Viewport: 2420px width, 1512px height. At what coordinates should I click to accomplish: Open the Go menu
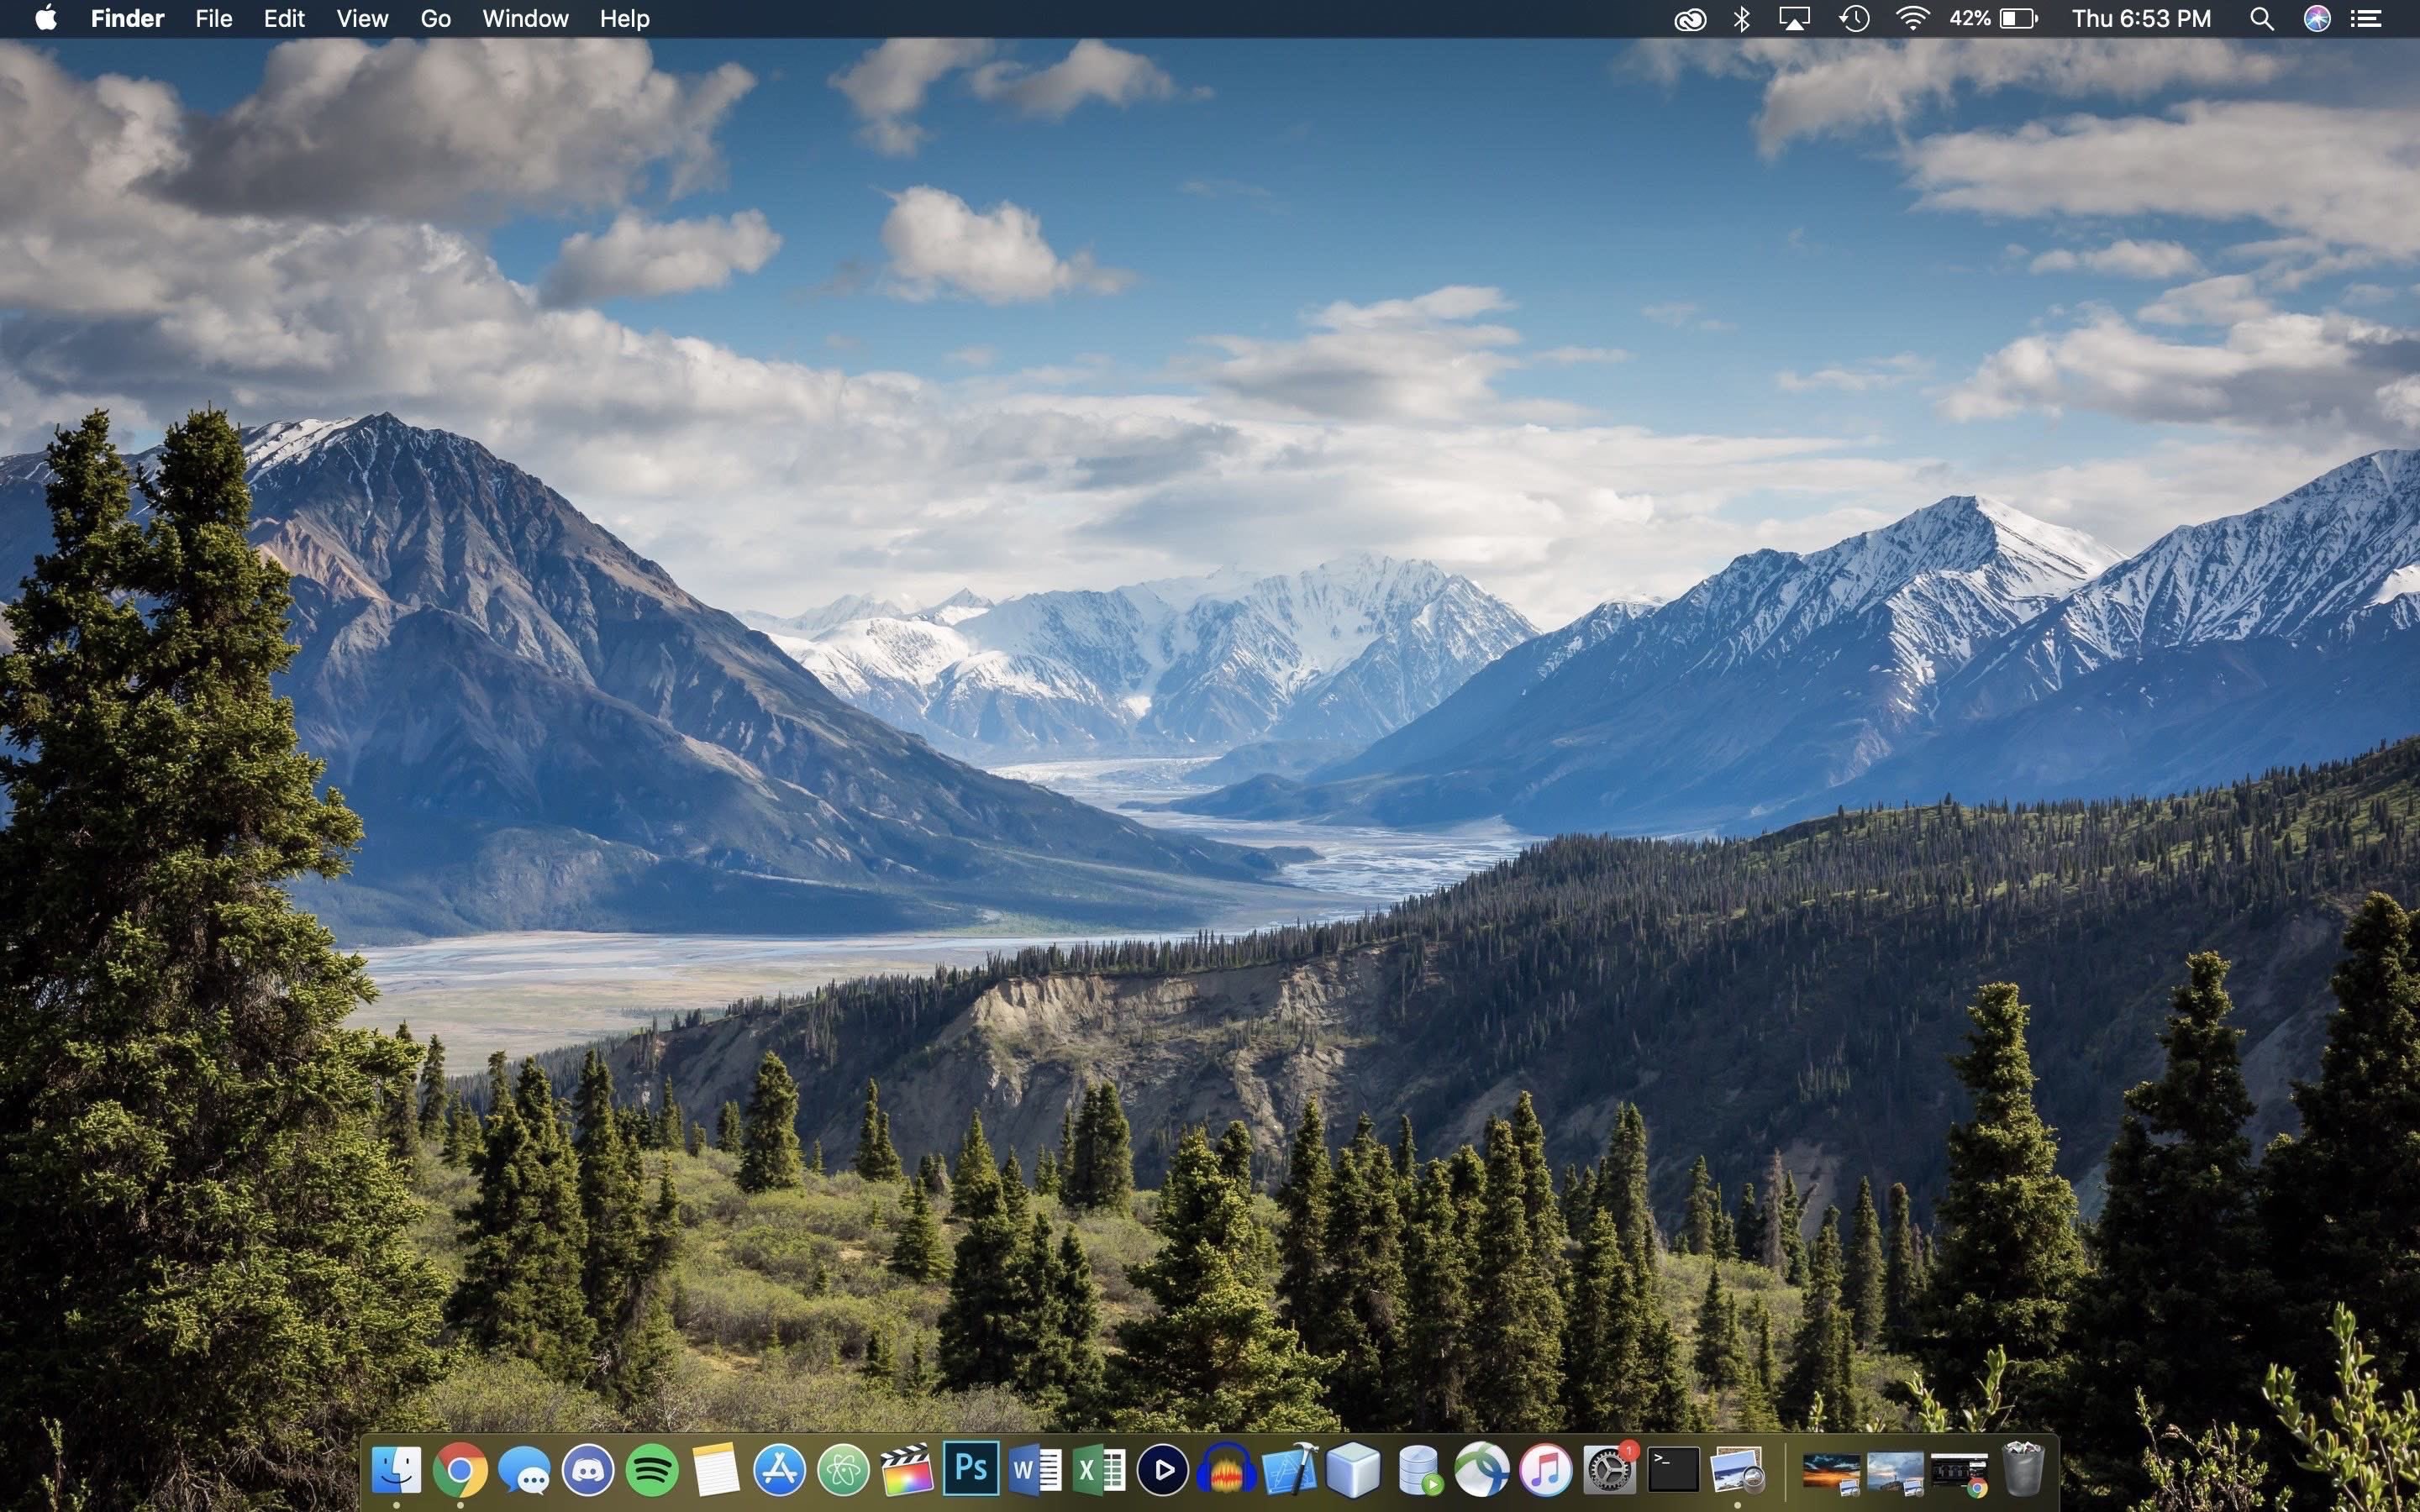(x=435, y=18)
